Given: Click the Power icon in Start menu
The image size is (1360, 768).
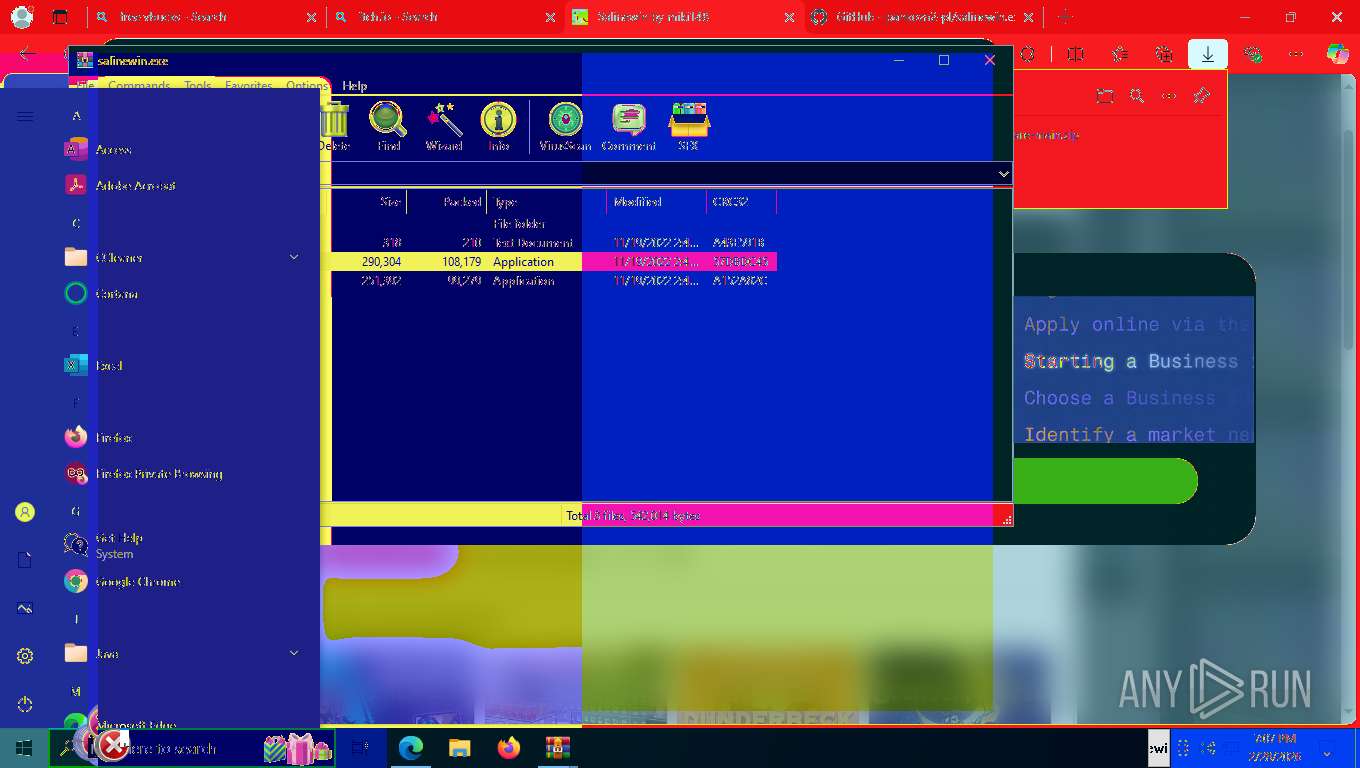Looking at the screenshot, I should click(x=25, y=704).
